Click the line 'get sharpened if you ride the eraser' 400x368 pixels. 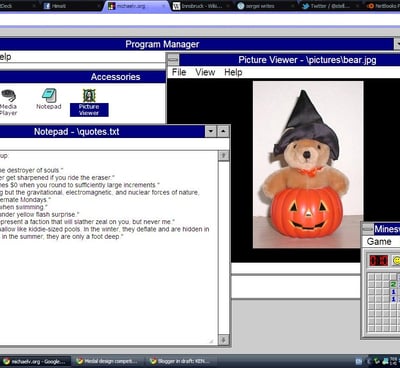57,178
